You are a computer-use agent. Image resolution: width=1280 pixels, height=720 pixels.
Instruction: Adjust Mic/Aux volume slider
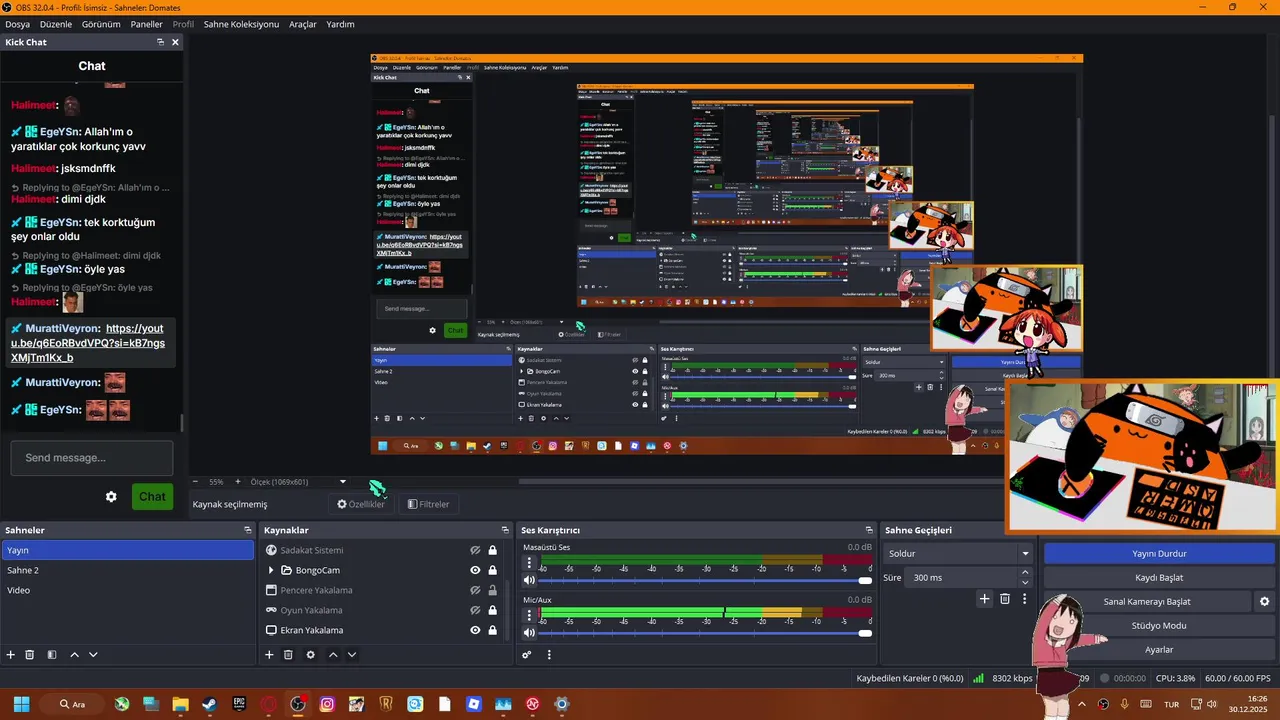pos(705,633)
